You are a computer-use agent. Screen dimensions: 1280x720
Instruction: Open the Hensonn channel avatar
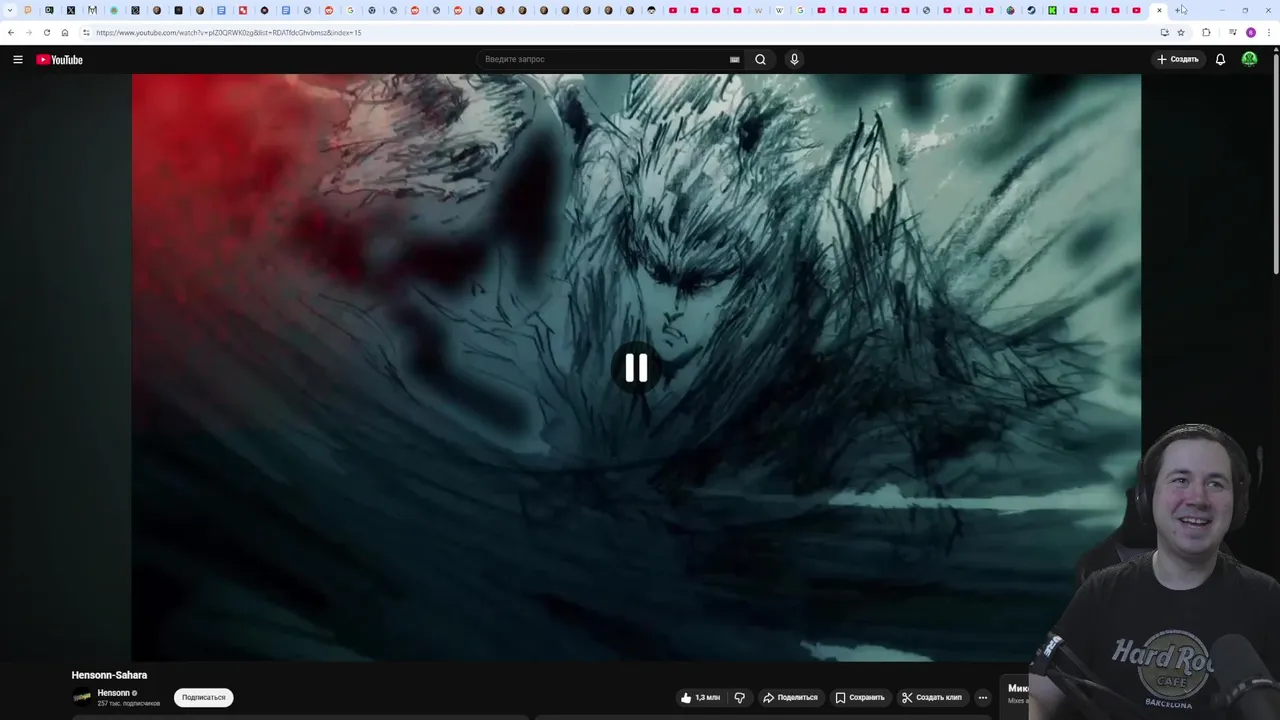82,697
